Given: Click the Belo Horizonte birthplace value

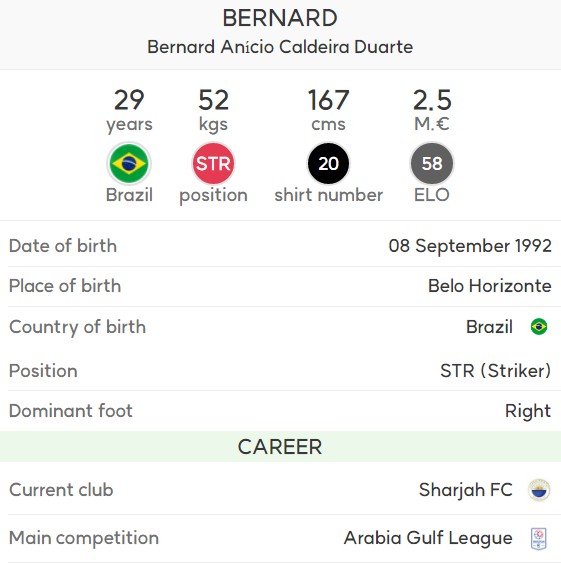Looking at the screenshot, I should tap(490, 286).
